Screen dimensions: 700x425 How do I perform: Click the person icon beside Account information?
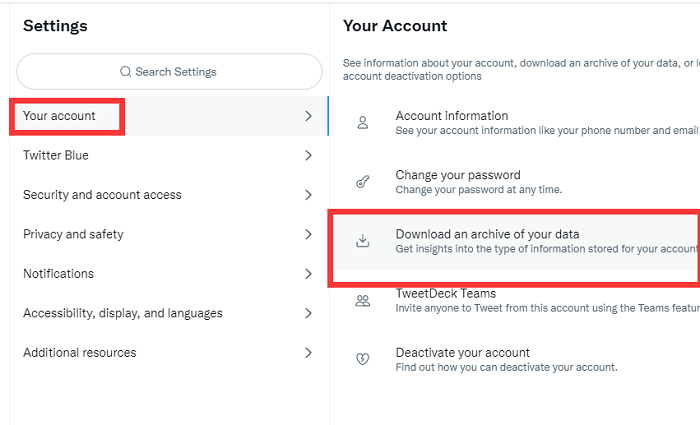pyautogui.click(x=363, y=123)
